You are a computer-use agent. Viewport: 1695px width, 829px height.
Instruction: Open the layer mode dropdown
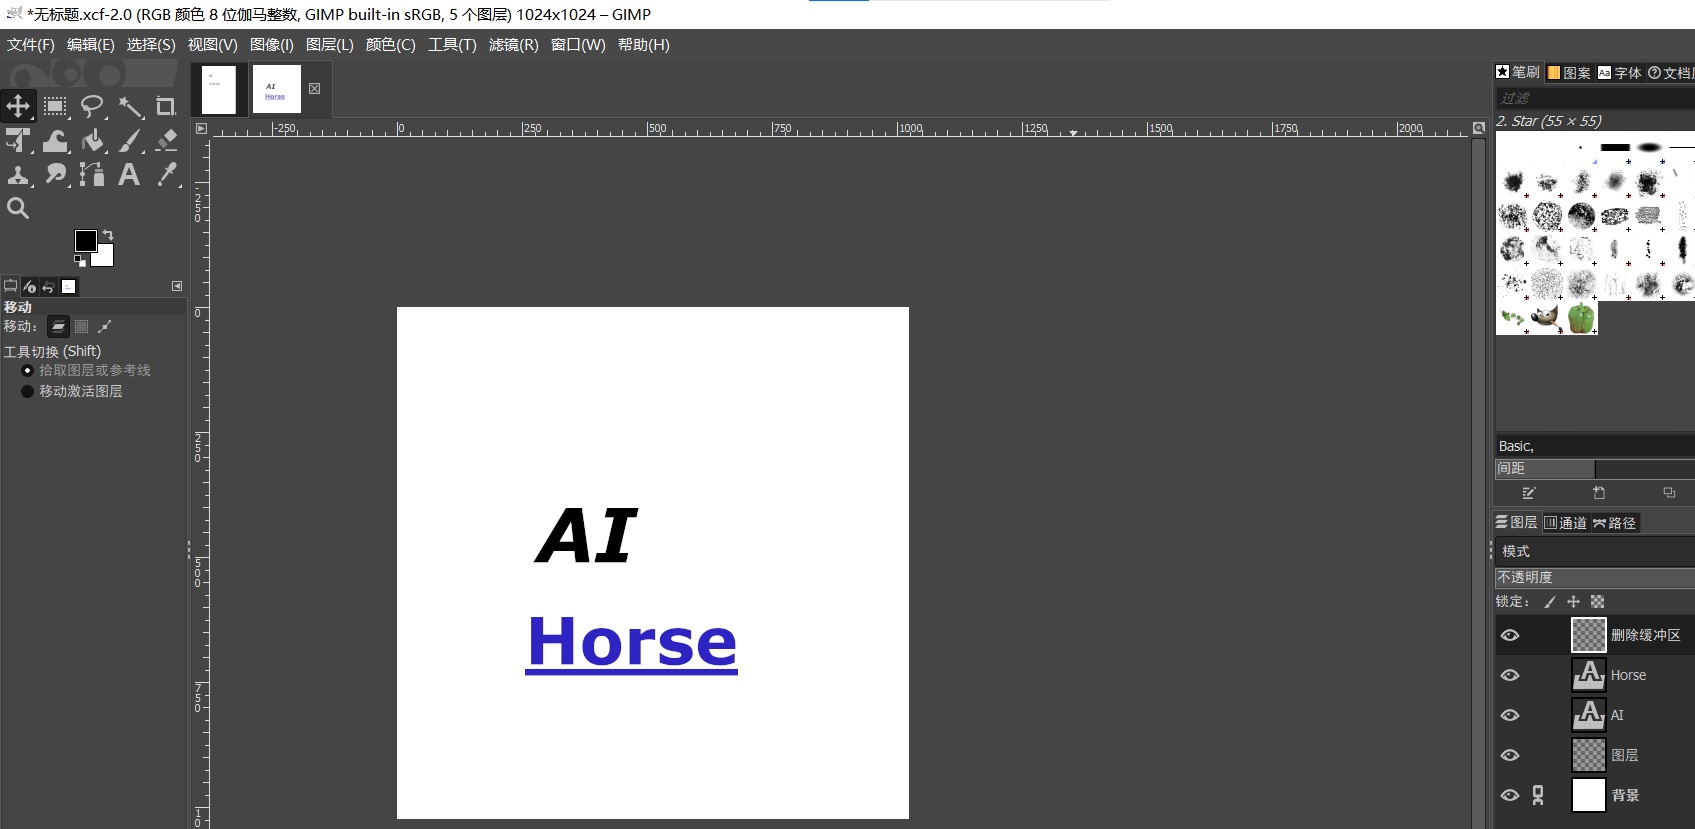click(1594, 551)
